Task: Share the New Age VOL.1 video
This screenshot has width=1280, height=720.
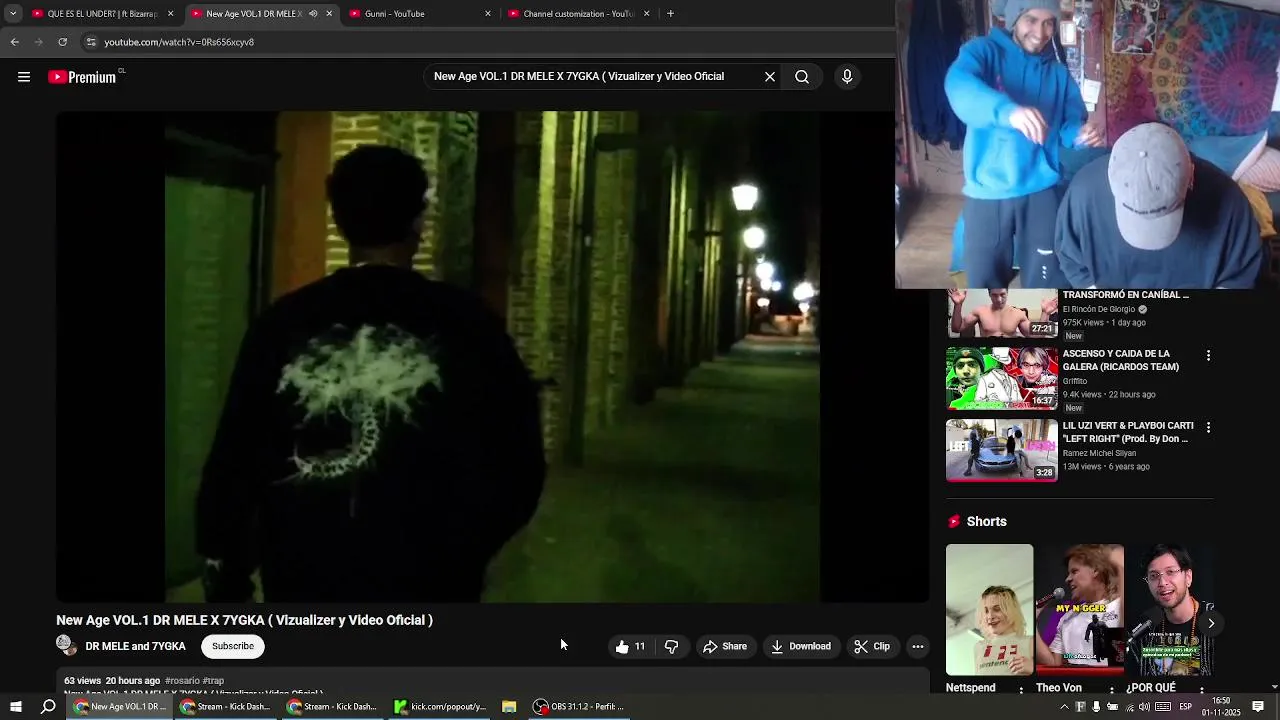Action: pos(725,647)
